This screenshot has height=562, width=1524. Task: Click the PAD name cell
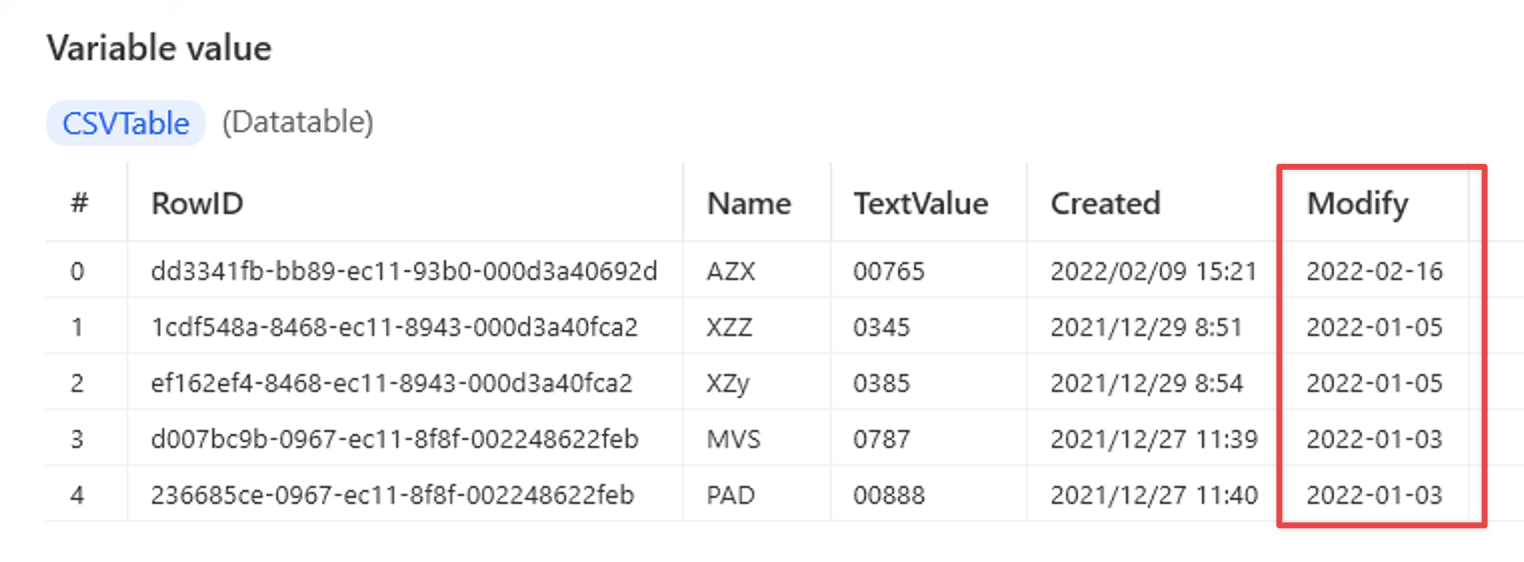(x=732, y=494)
